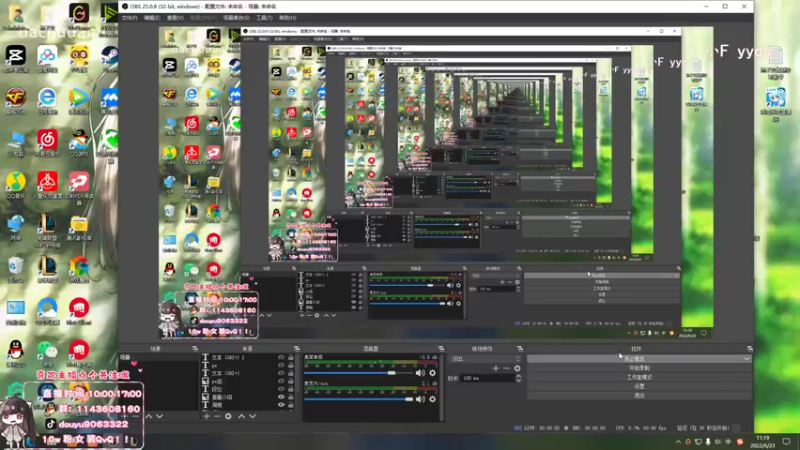Viewport: 800px width, 450px height.
Task: Pop out the Scenes dock panel
Action: click(x=195, y=349)
